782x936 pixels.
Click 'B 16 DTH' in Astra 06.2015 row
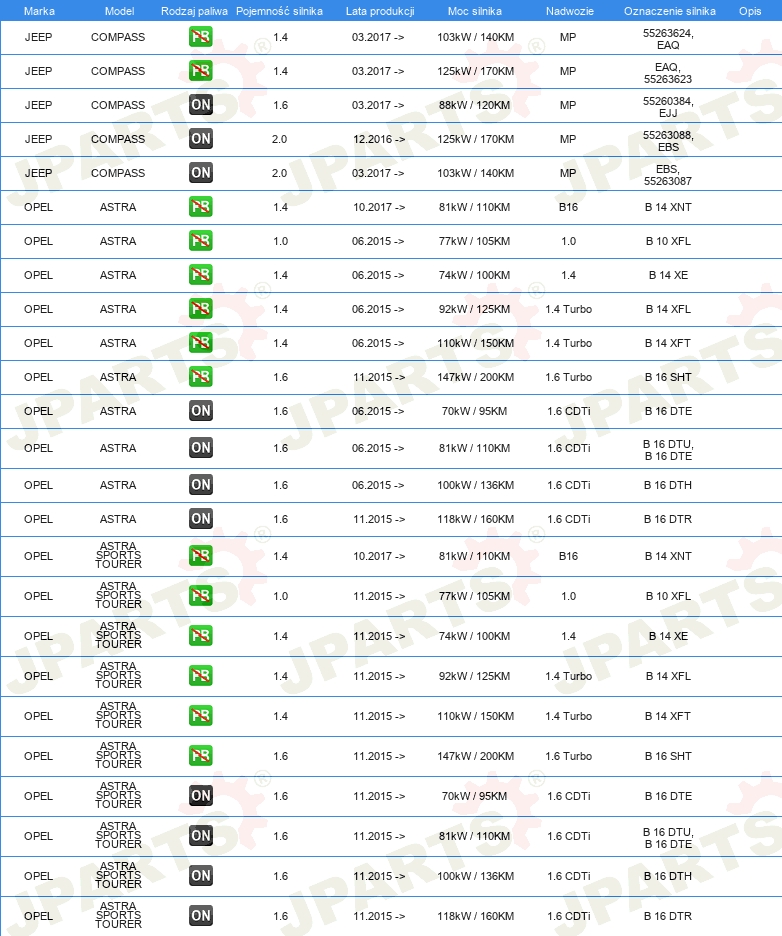click(x=668, y=485)
